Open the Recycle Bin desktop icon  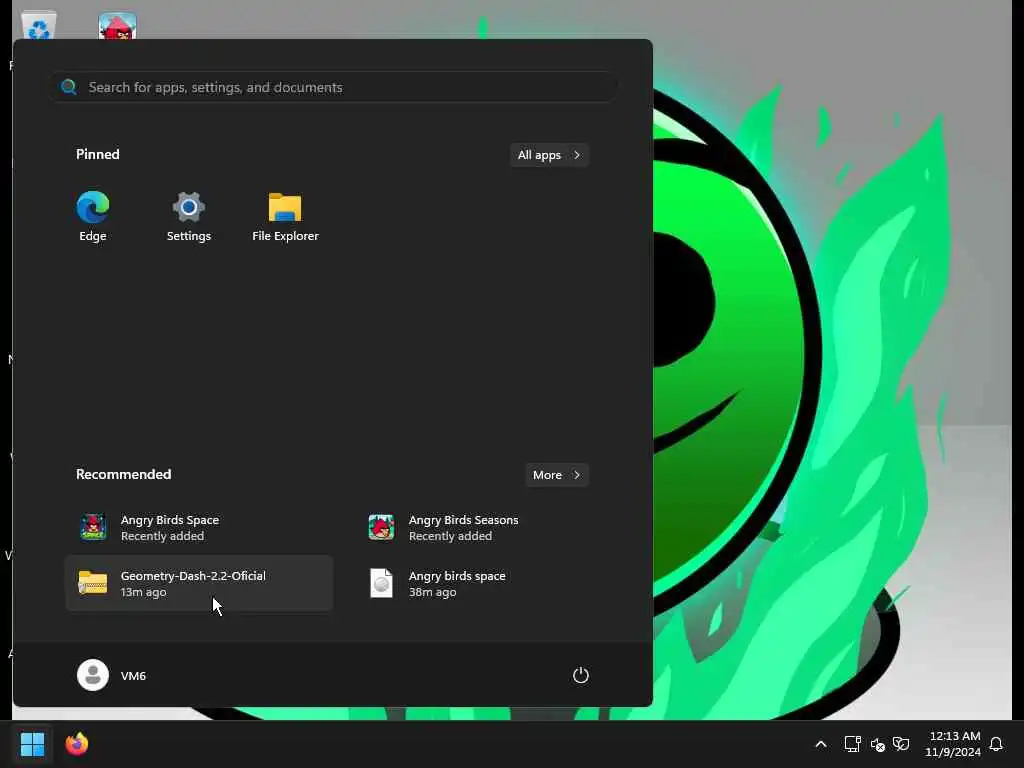[x=39, y=25]
